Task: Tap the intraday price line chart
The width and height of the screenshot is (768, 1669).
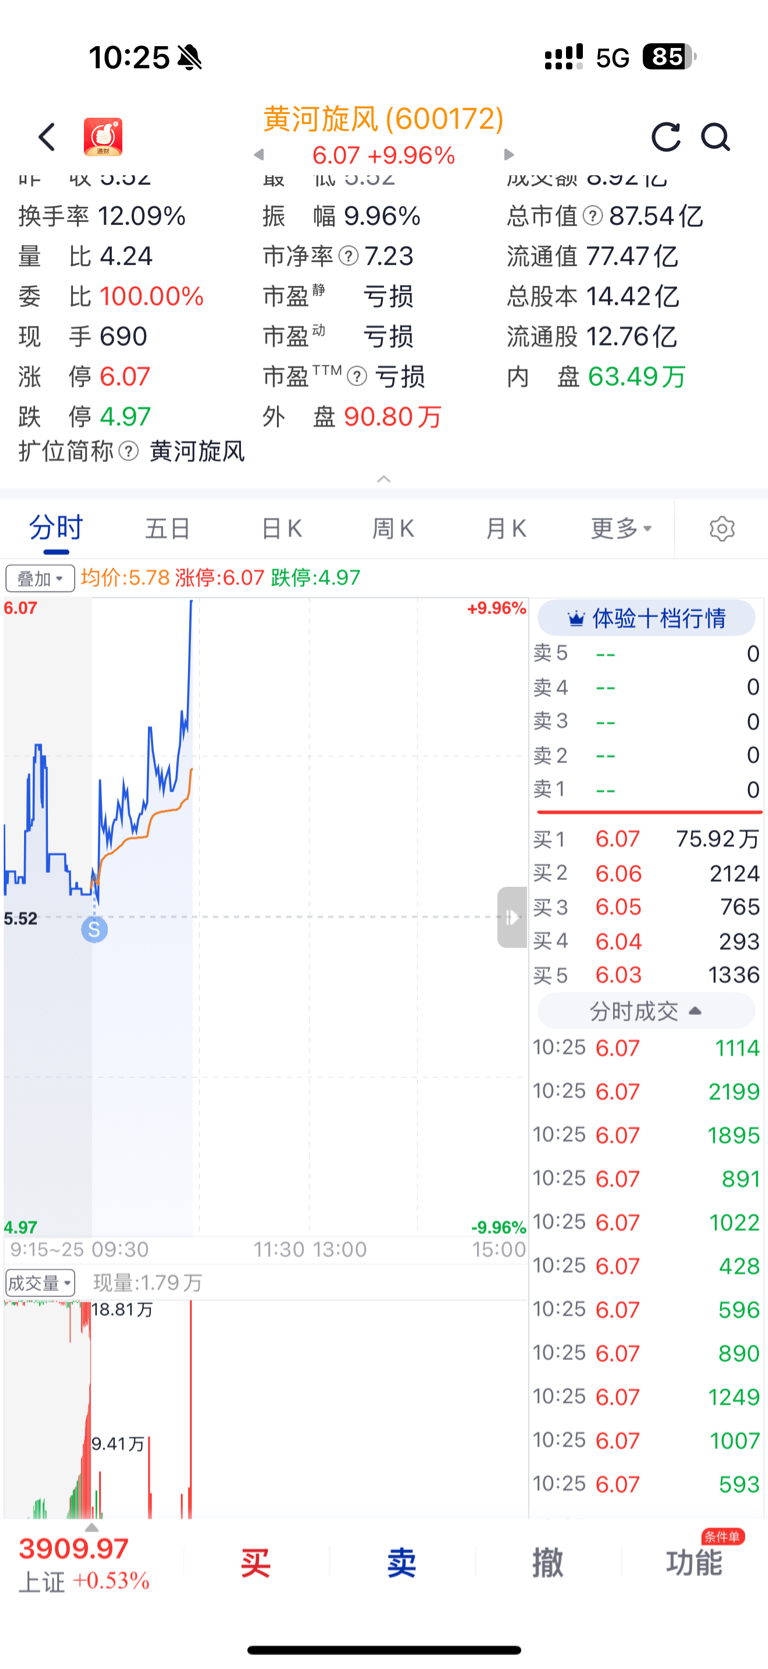Action: click(x=265, y=917)
